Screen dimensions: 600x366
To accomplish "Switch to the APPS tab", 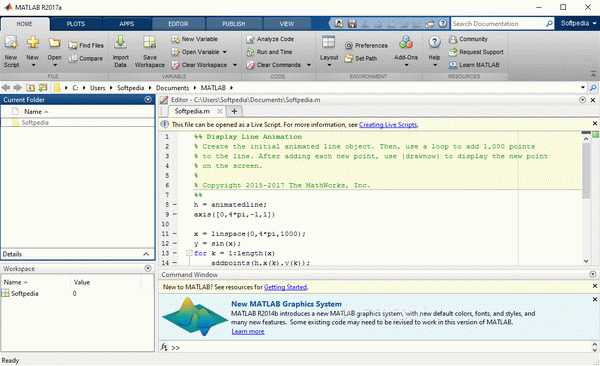I will coord(127,24).
